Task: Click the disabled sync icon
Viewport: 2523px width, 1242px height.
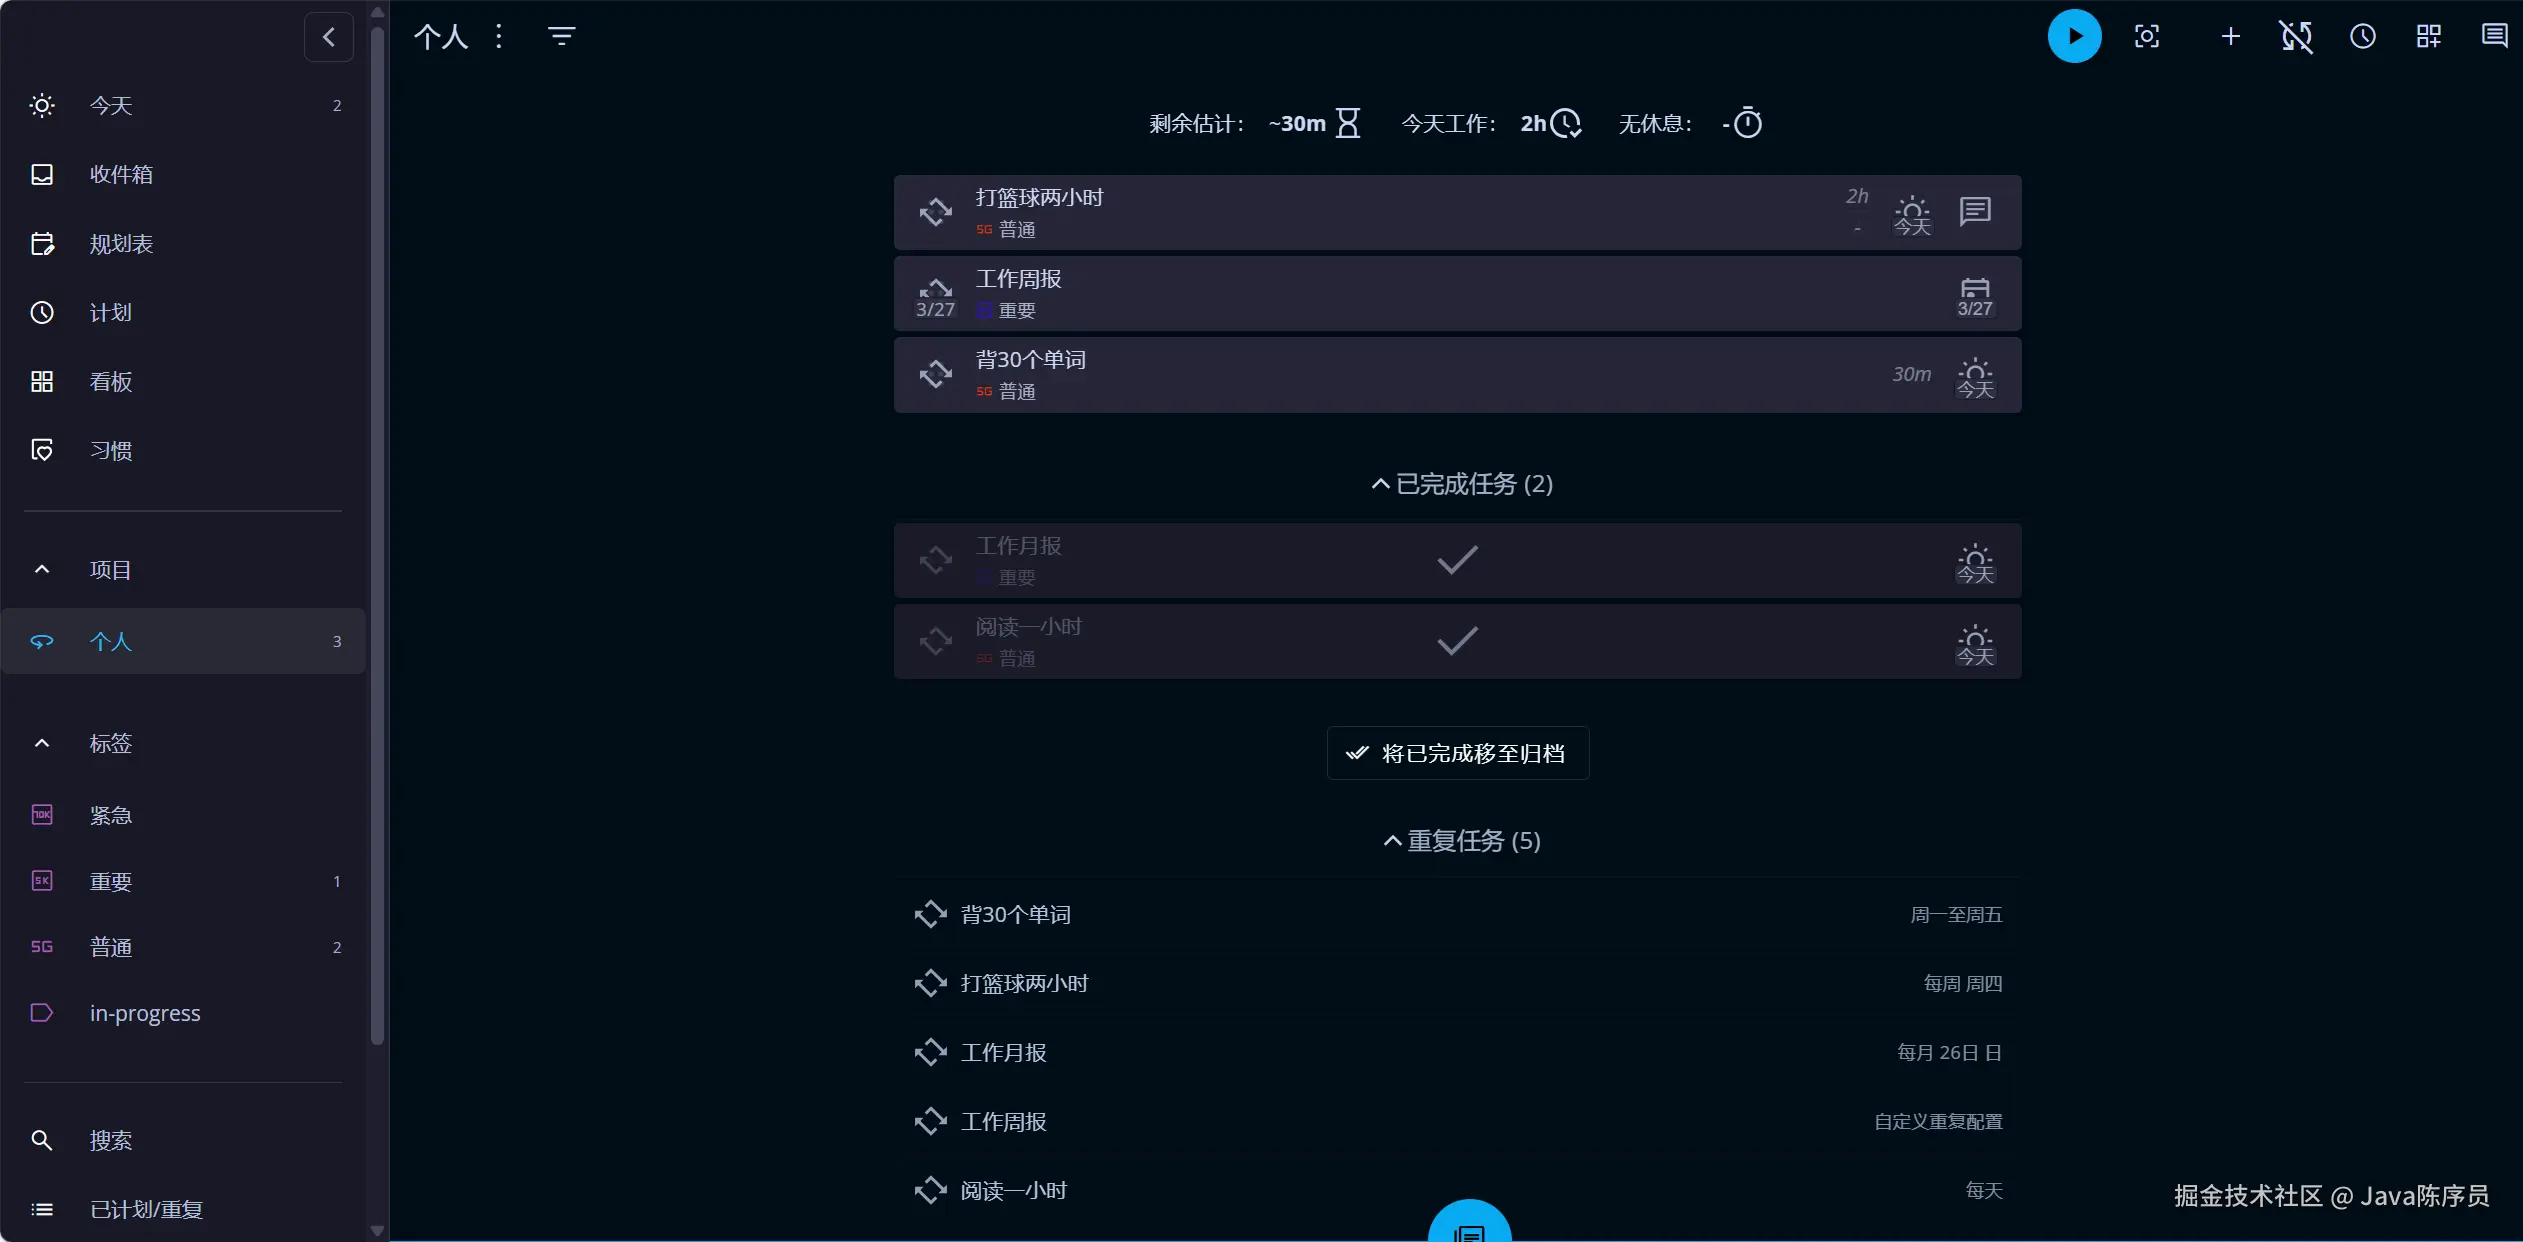Action: point(2296,37)
